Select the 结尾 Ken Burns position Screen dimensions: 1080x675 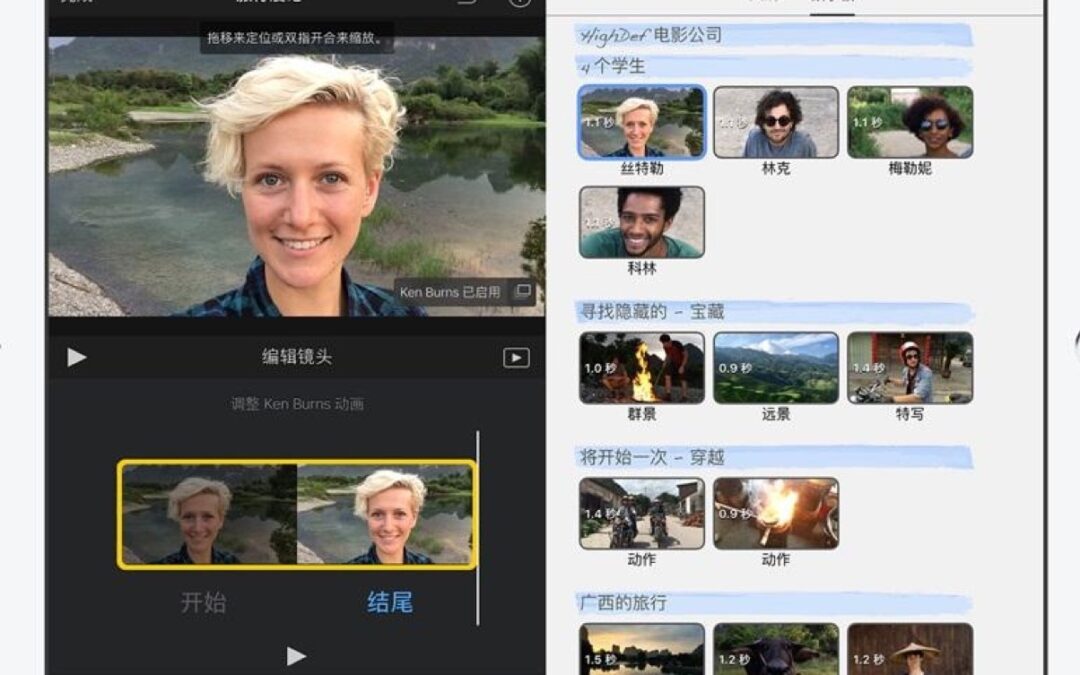click(390, 603)
